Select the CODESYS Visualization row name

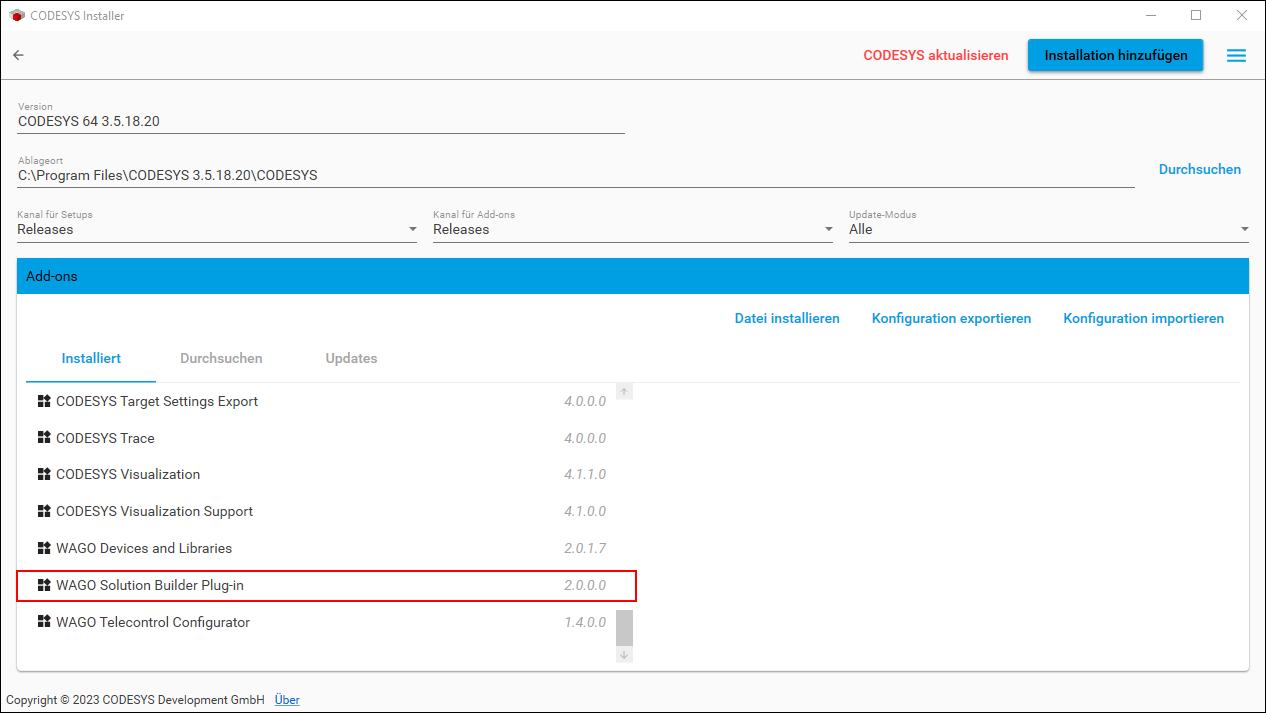click(128, 474)
